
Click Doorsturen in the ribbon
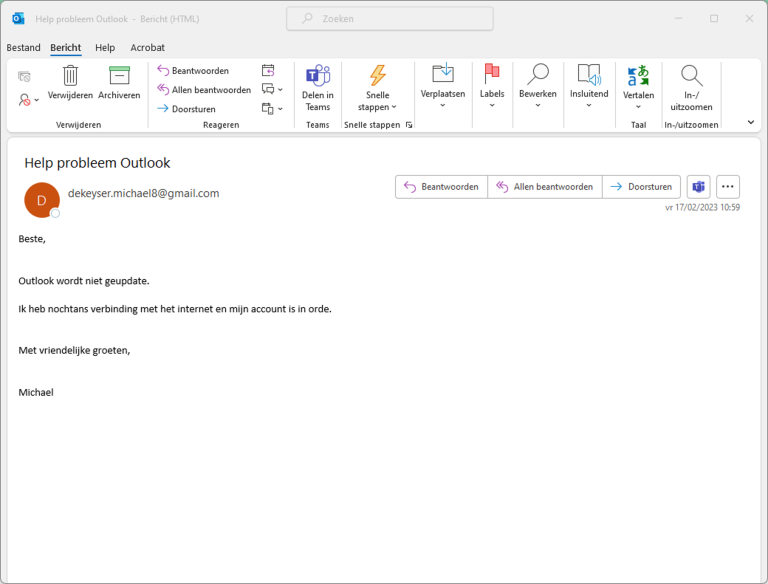tap(186, 109)
